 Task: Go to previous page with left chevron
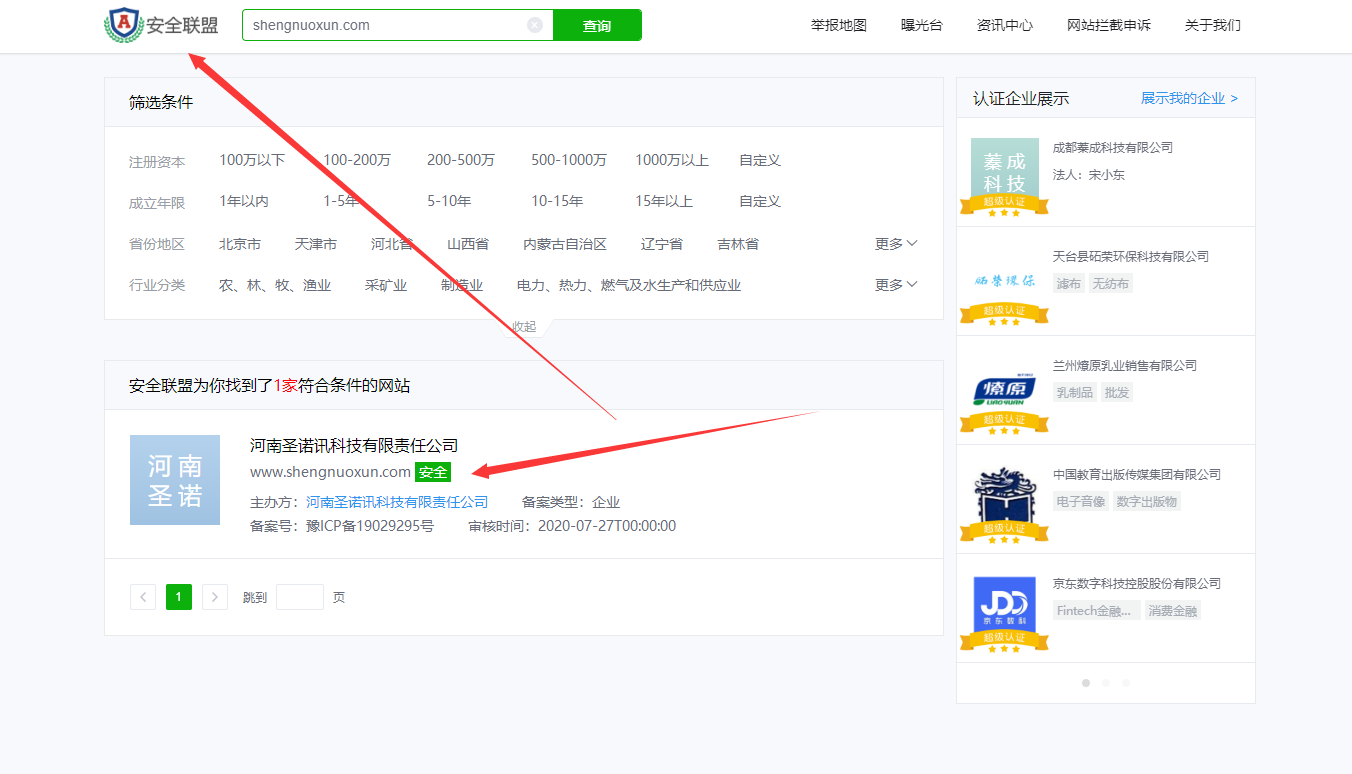[x=143, y=597]
